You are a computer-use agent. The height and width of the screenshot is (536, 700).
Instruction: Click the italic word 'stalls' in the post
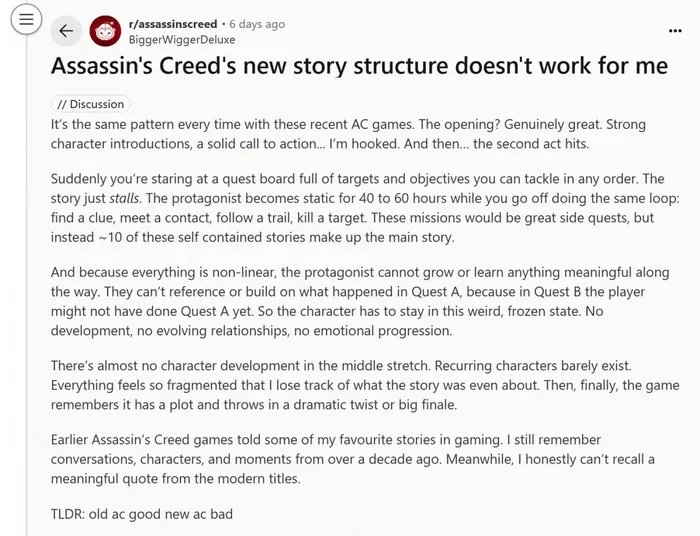coord(125,198)
